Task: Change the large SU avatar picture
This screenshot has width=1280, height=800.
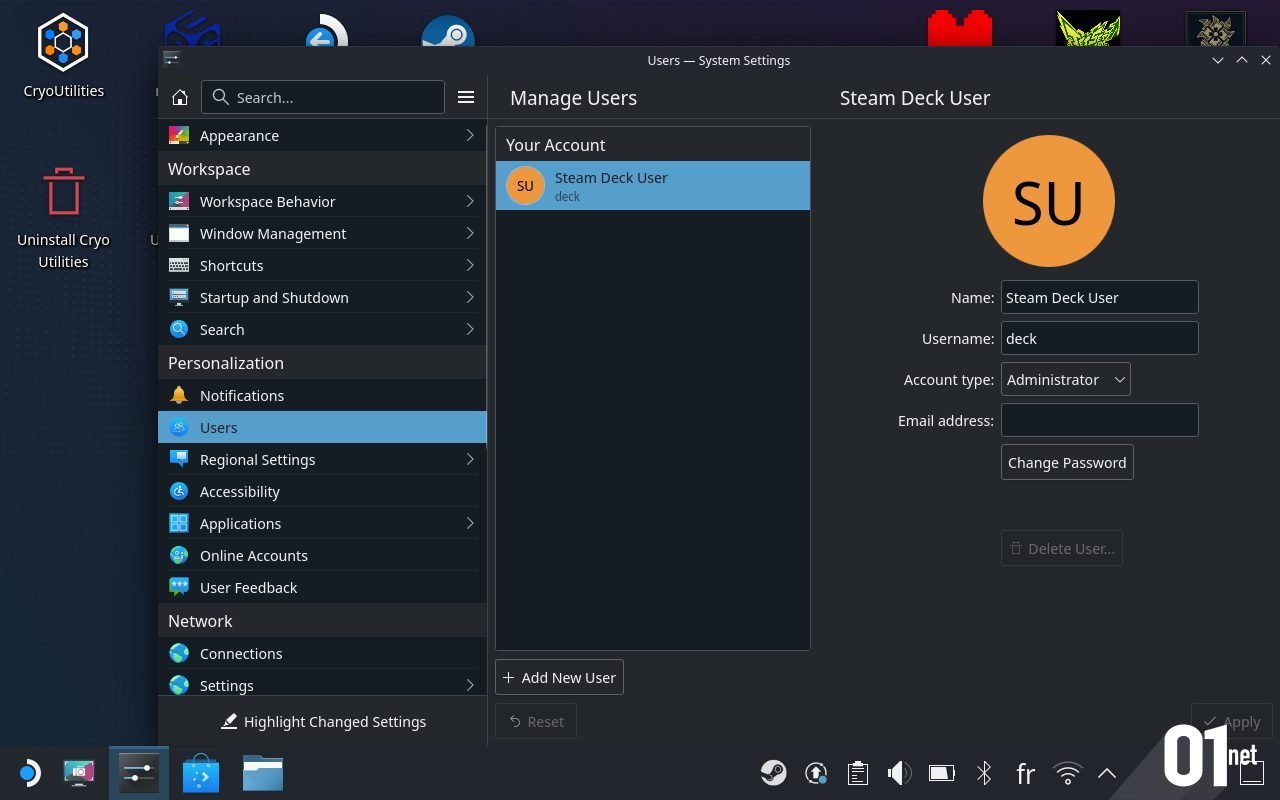Action: click(1048, 201)
